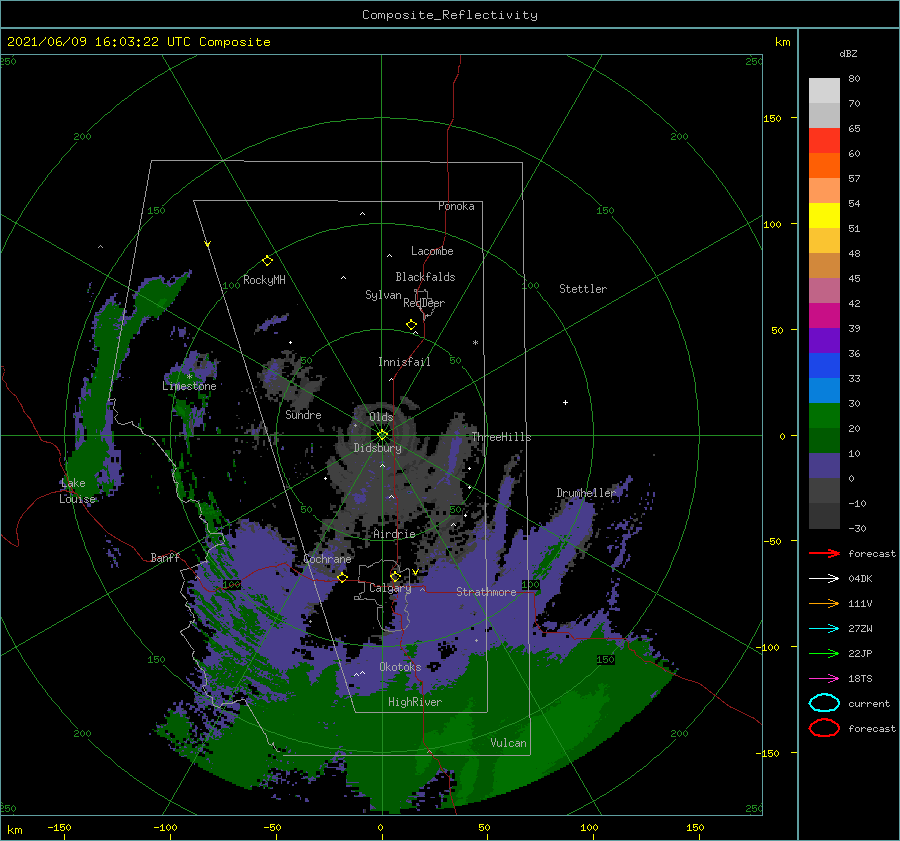Click the Banff label
The height and width of the screenshot is (841, 900).
(165, 557)
